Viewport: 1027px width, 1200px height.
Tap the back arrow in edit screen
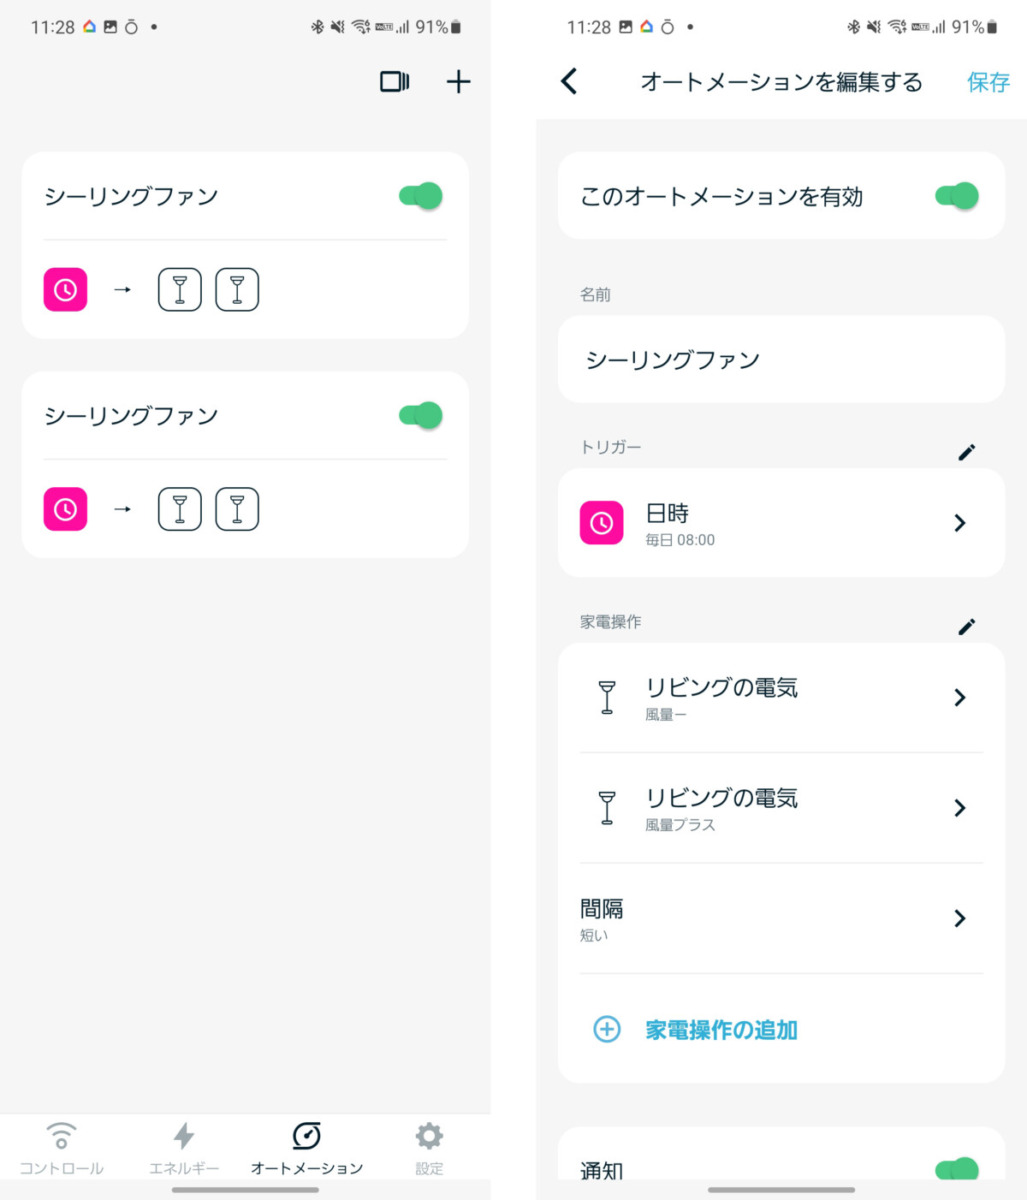tap(570, 82)
